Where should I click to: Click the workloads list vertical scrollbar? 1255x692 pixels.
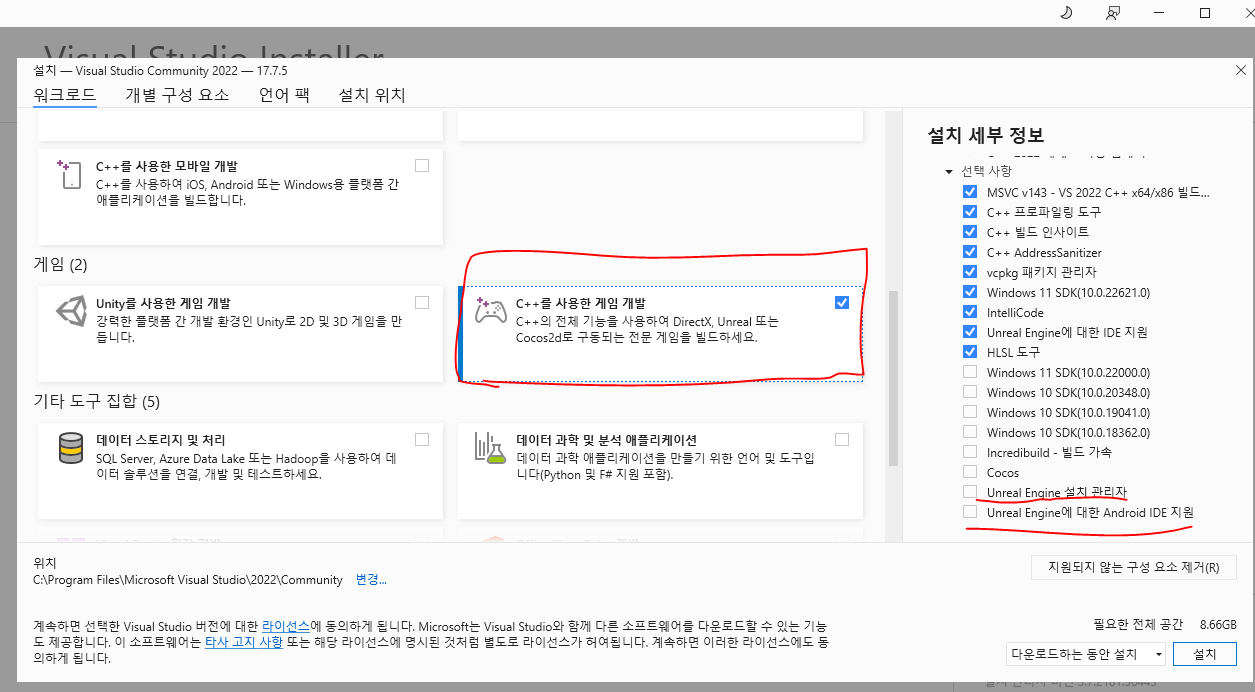pos(894,380)
